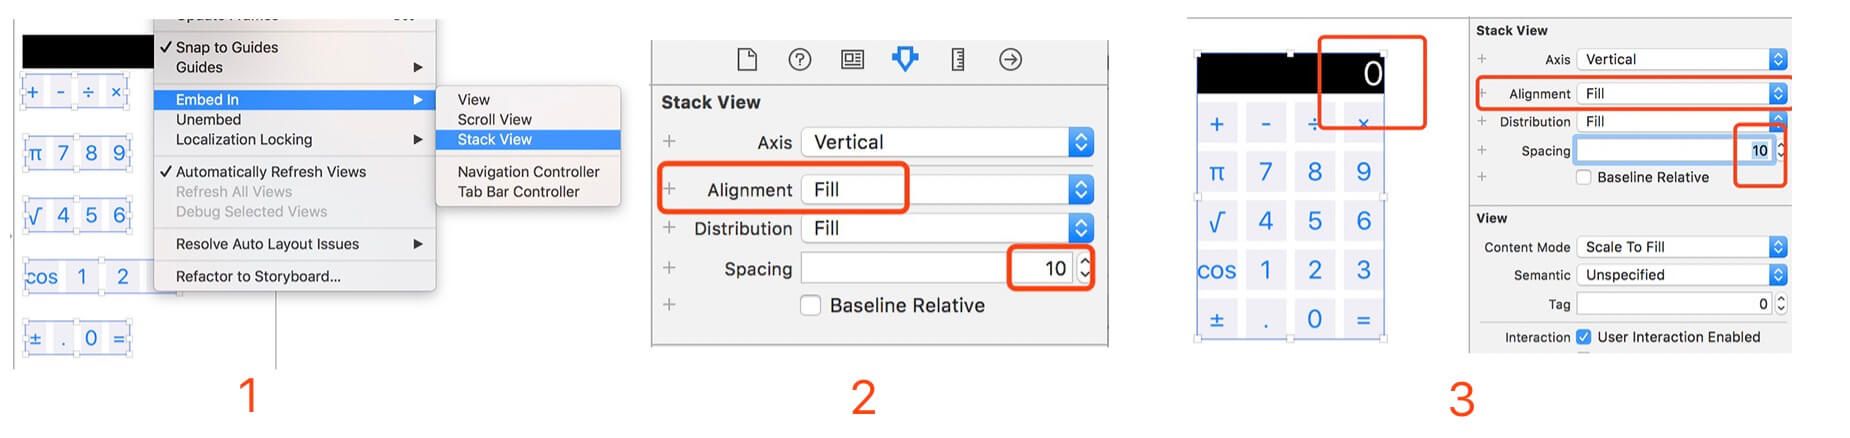Open the Size inspector ruler icon
Viewport: 1850px width, 438px height.
point(958,60)
